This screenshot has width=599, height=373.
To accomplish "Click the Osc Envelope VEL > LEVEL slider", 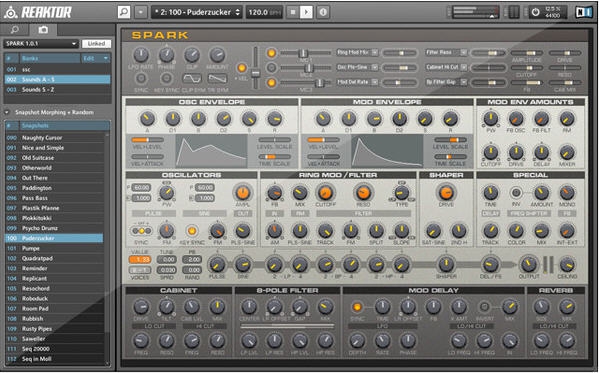I will 147,140.
